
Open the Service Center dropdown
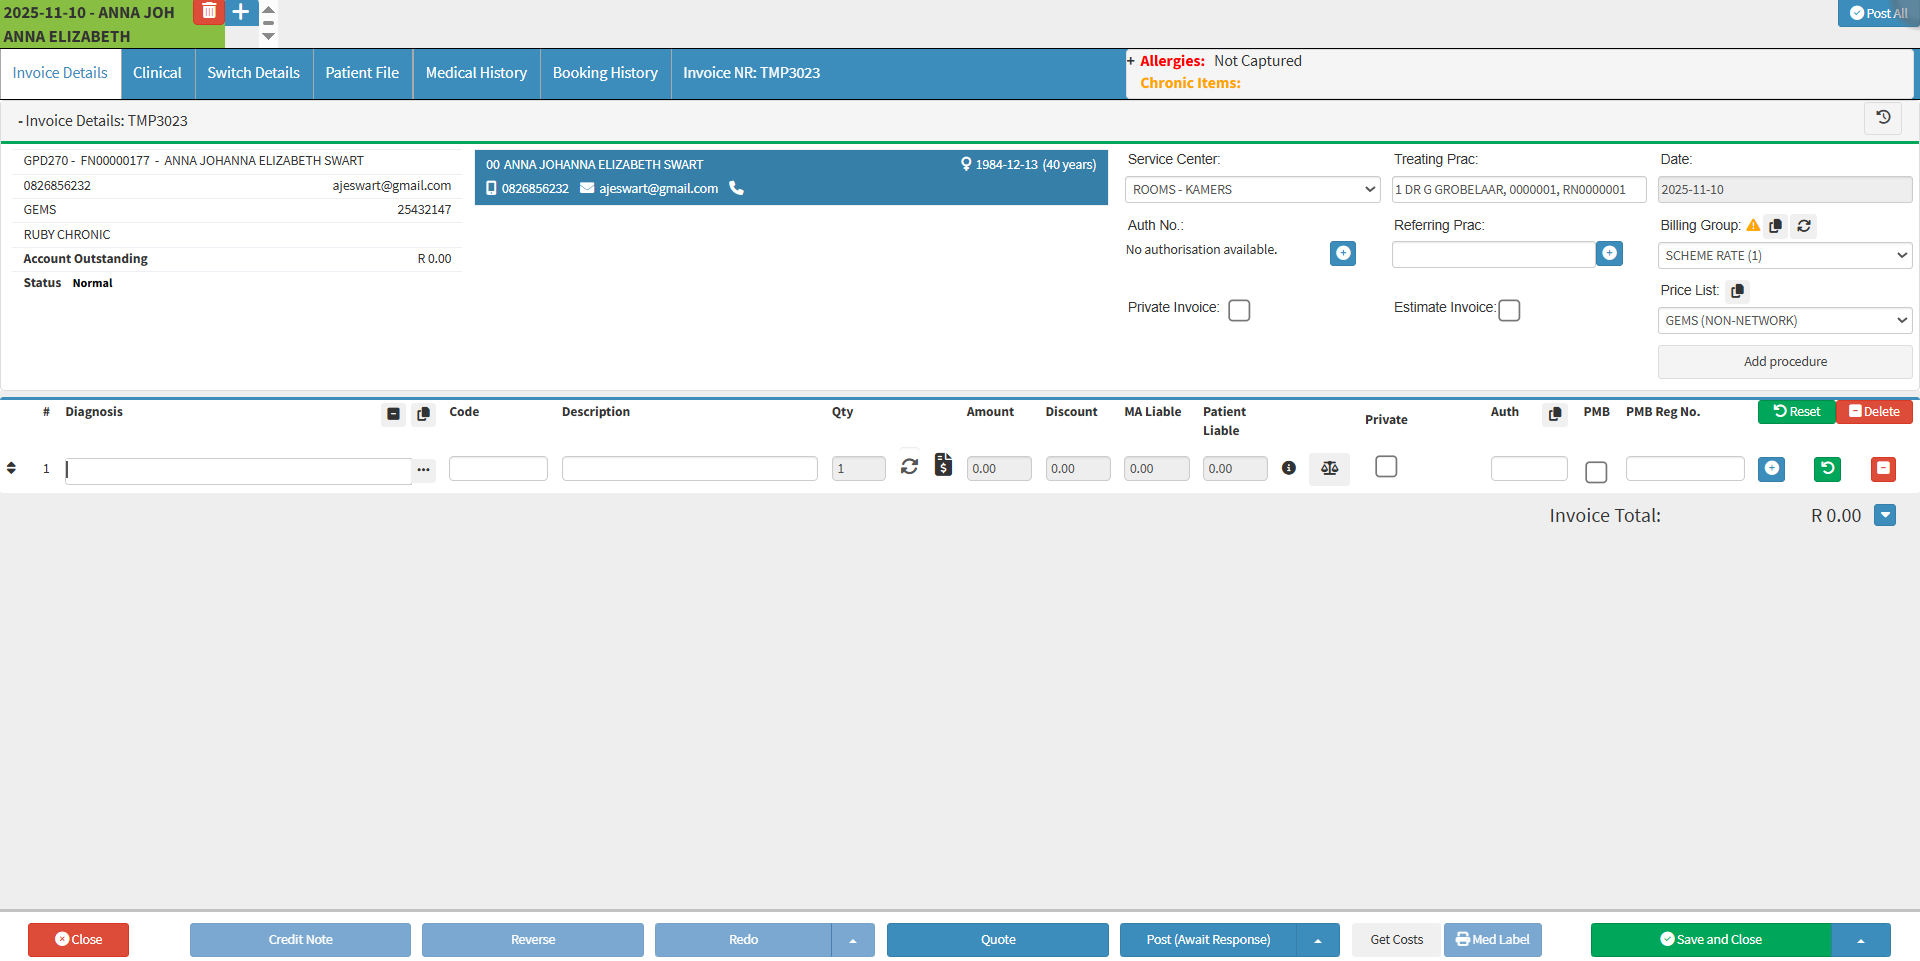pos(1252,190)
